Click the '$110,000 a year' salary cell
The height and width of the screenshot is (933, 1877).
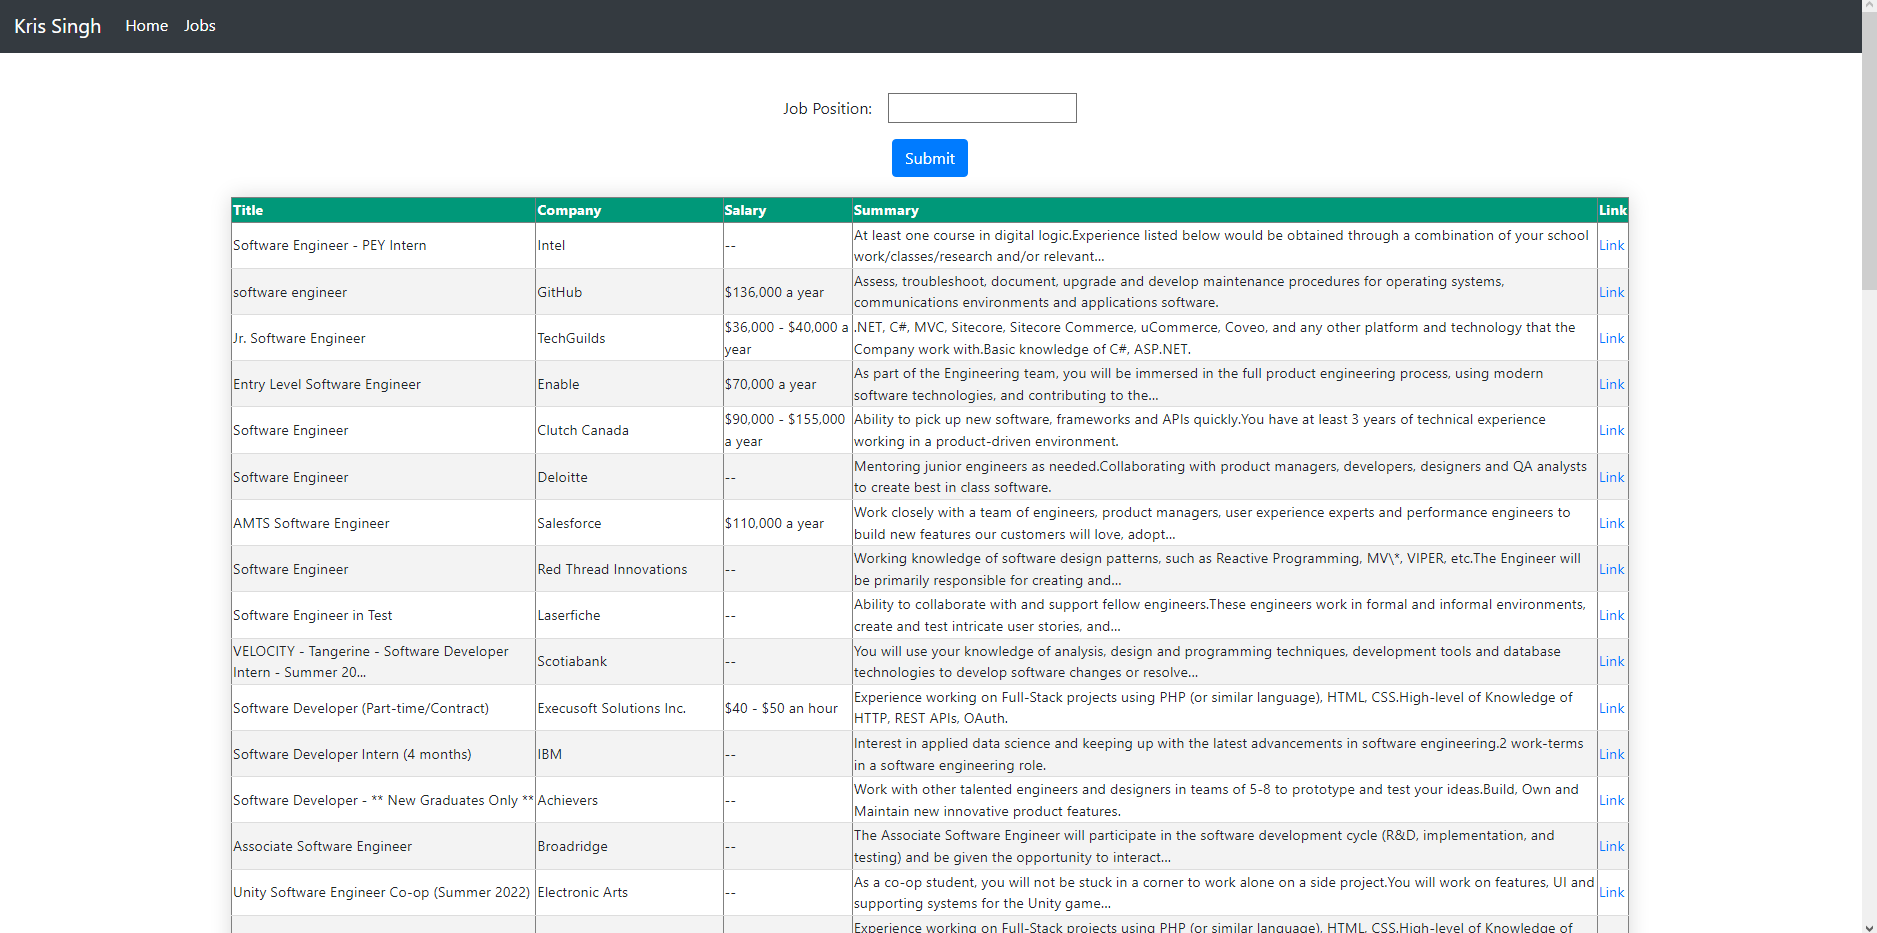[787, 523]
